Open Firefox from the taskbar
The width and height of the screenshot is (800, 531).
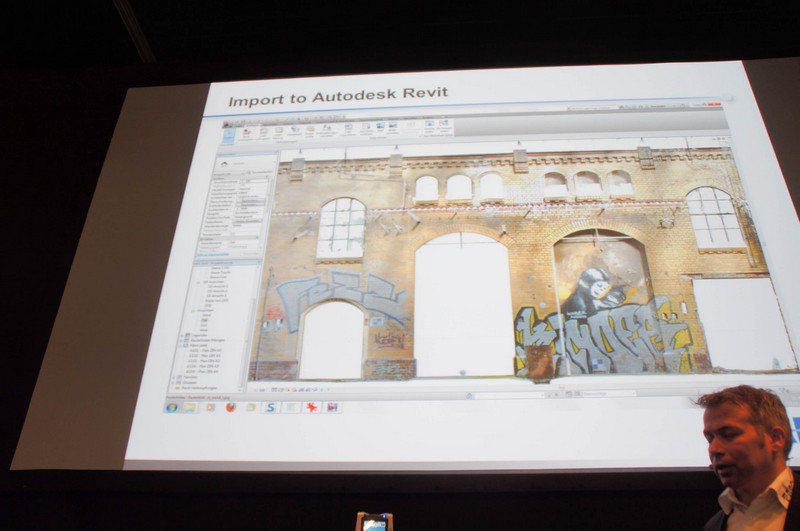pos(230,407)
